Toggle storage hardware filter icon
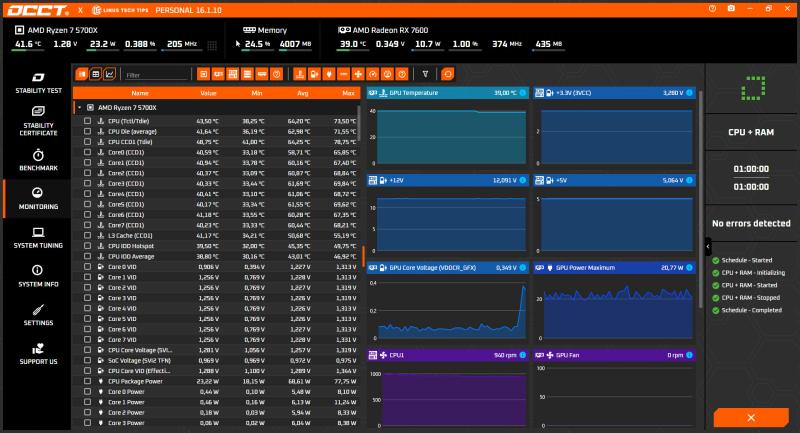The height and width of the screenshot is (433, 800). pyautogui.click(x=247, y=74)
